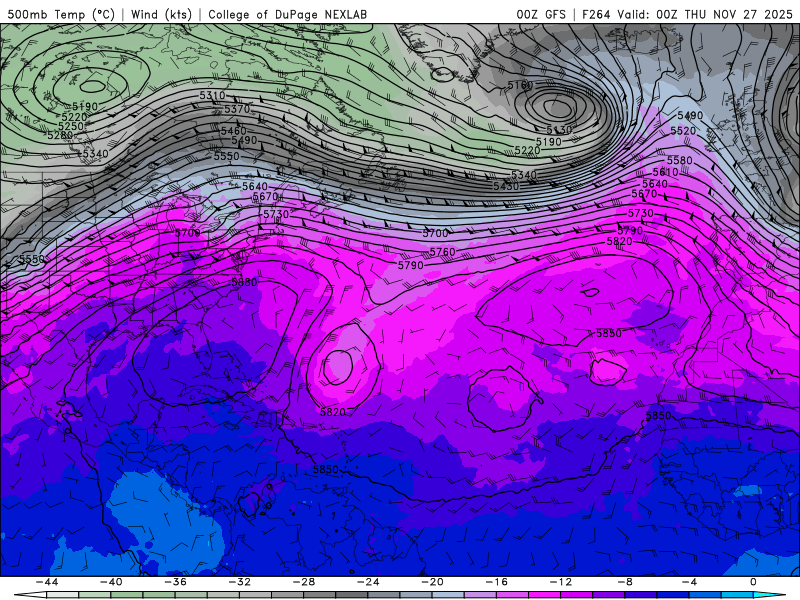Click the 5160 contour label
The image size is (800, 600).
[x=520, y=85]
